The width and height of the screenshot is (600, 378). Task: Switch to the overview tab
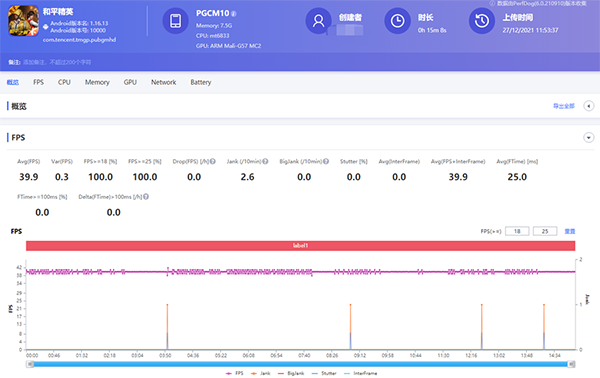click(x=13, y=82)
